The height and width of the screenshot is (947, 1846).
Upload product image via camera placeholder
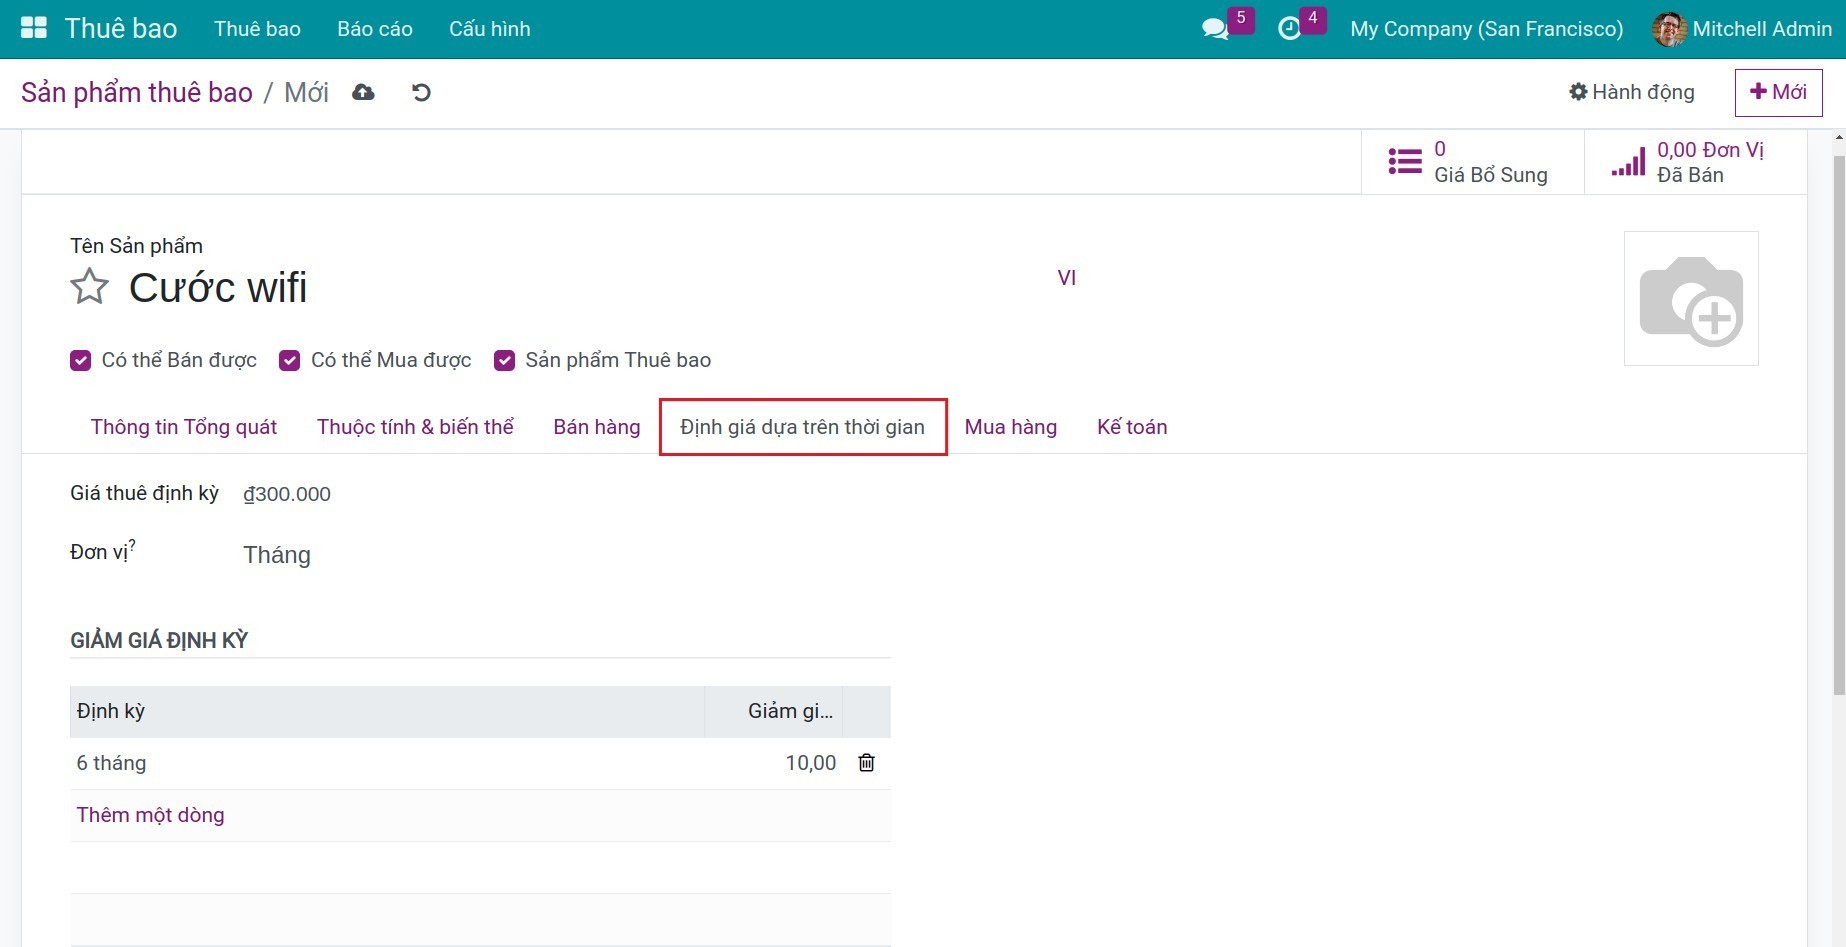coord(1690,299)
